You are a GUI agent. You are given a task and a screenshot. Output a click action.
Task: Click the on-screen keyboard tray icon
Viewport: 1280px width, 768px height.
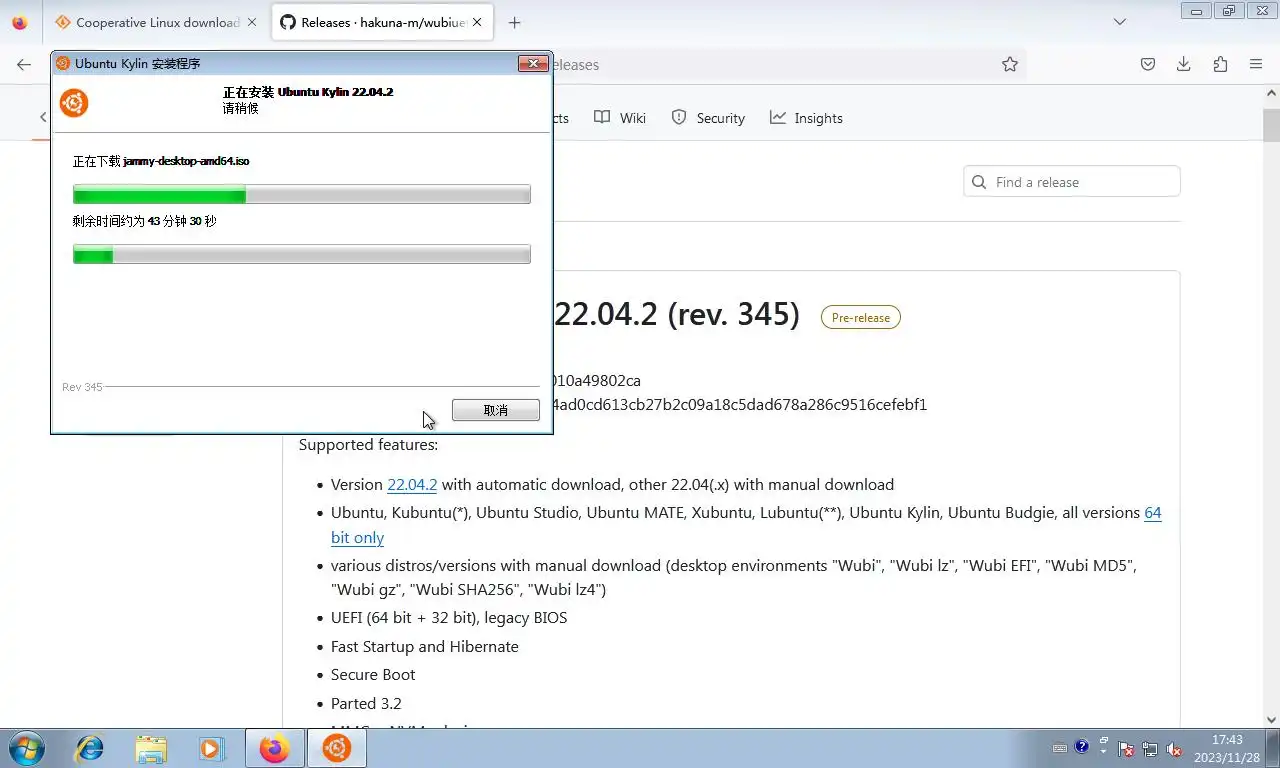(x=1060, y=748)
